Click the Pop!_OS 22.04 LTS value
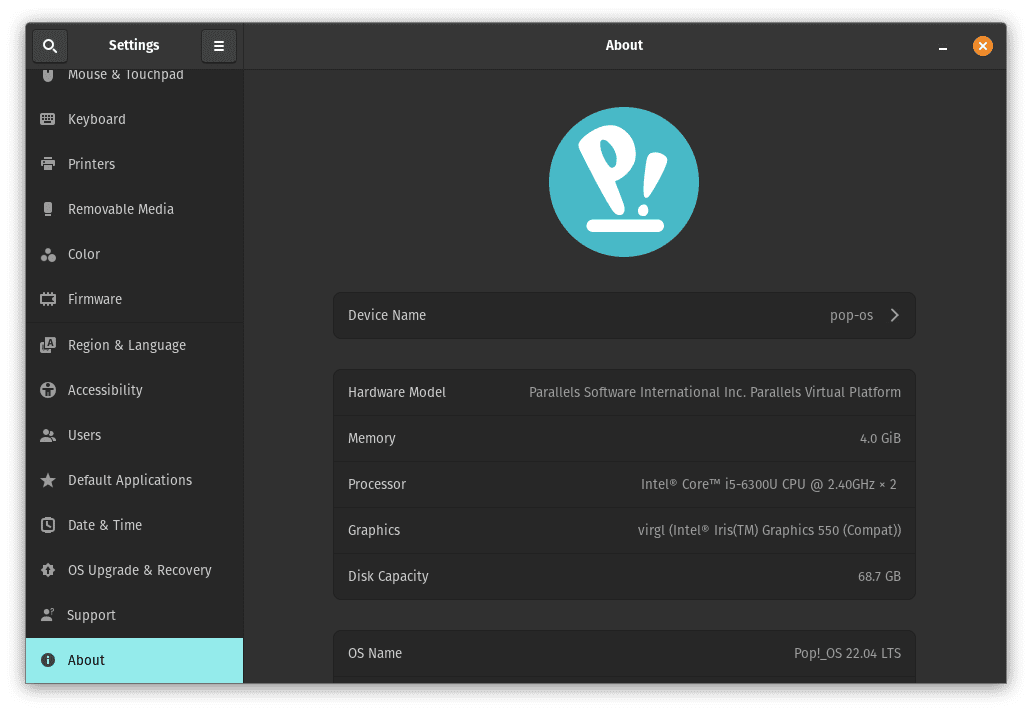The width and height of the screenshot is (1032, 712). coord(847,653)
